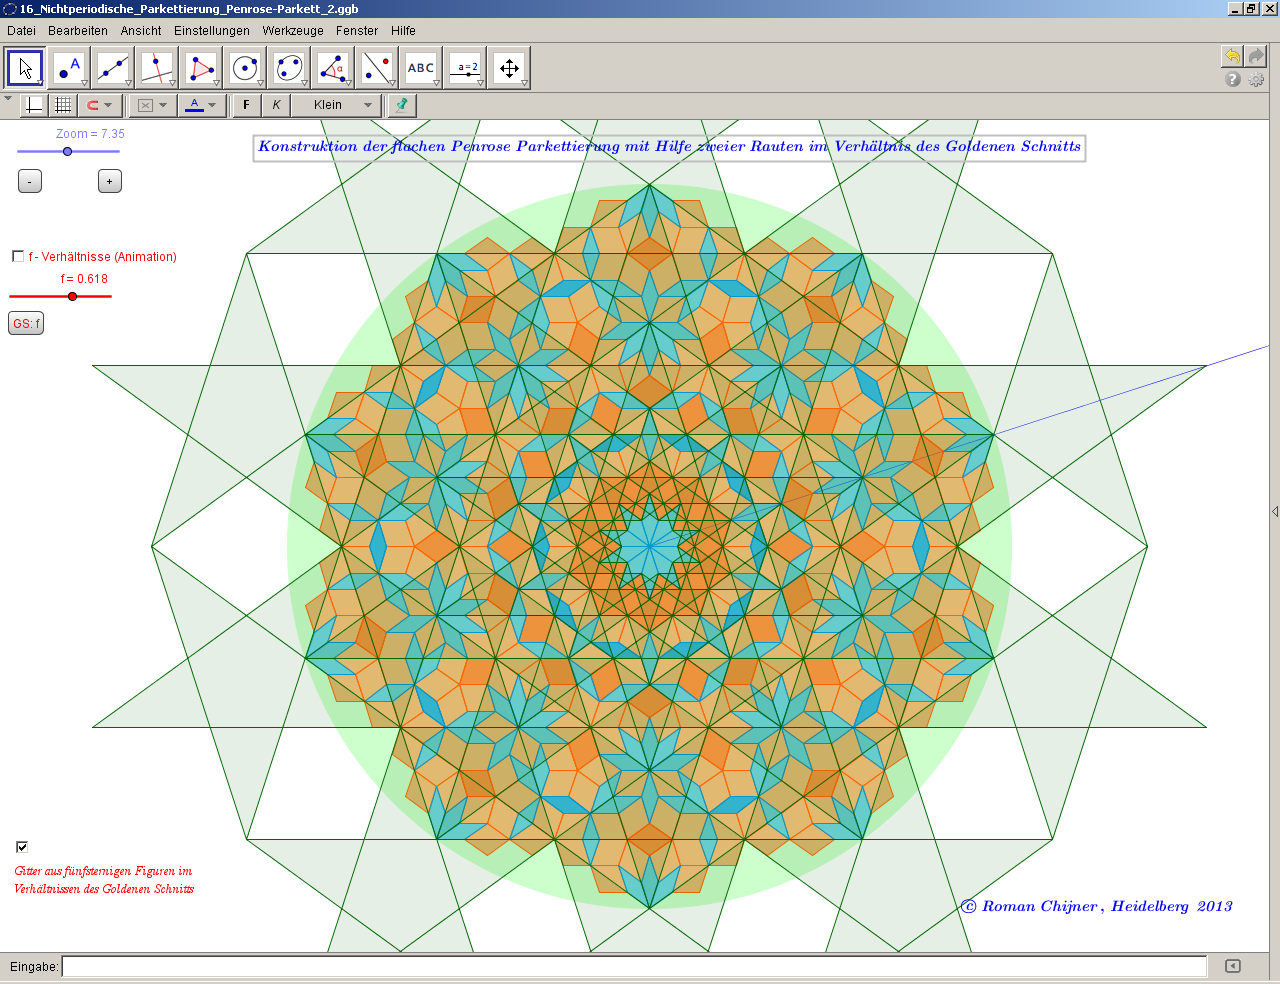
Task: Pick the Circle with Center tool
Action: pyautogui.click(x=245, y=68)
